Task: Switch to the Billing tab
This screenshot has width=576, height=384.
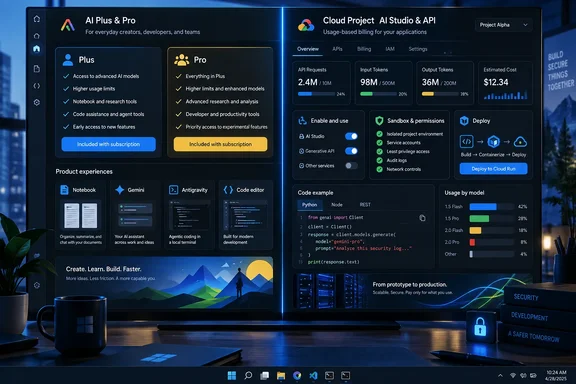Action: [364, 49]
